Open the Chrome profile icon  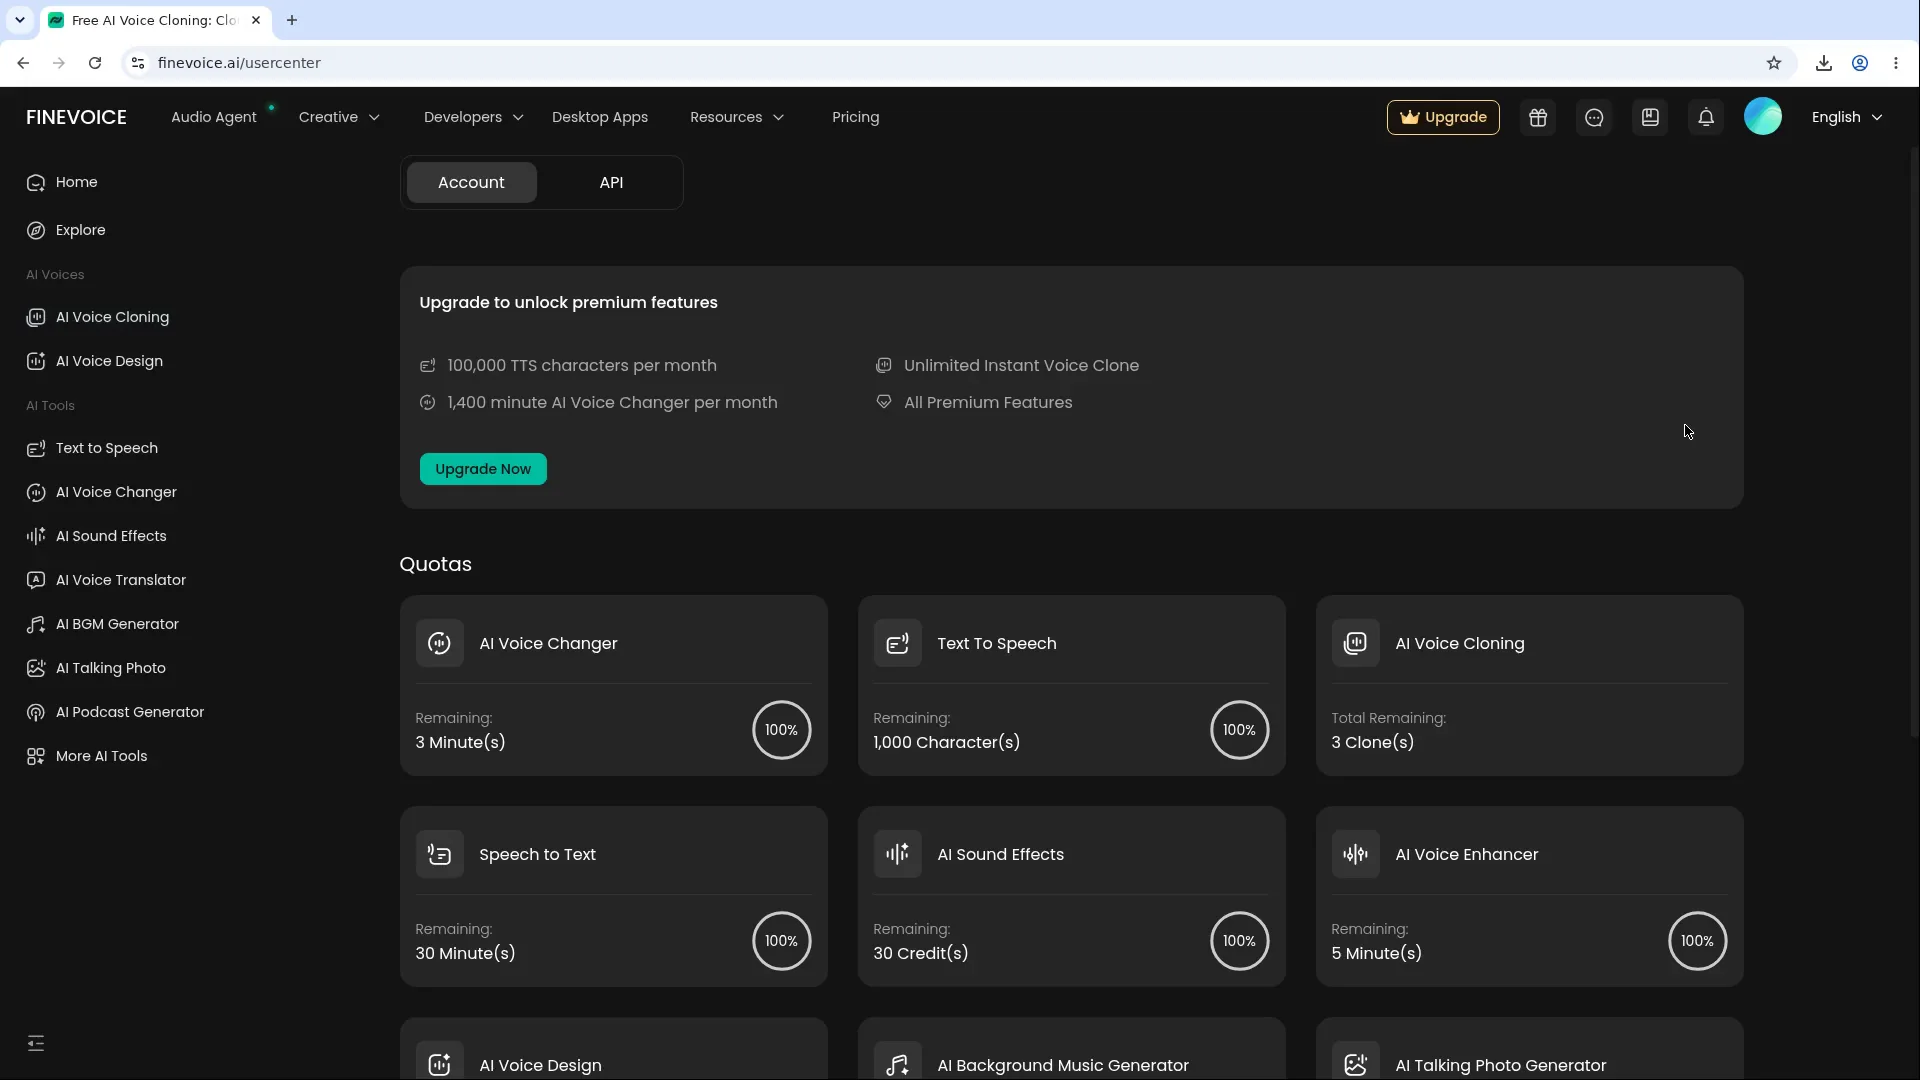pos(1860,63)
